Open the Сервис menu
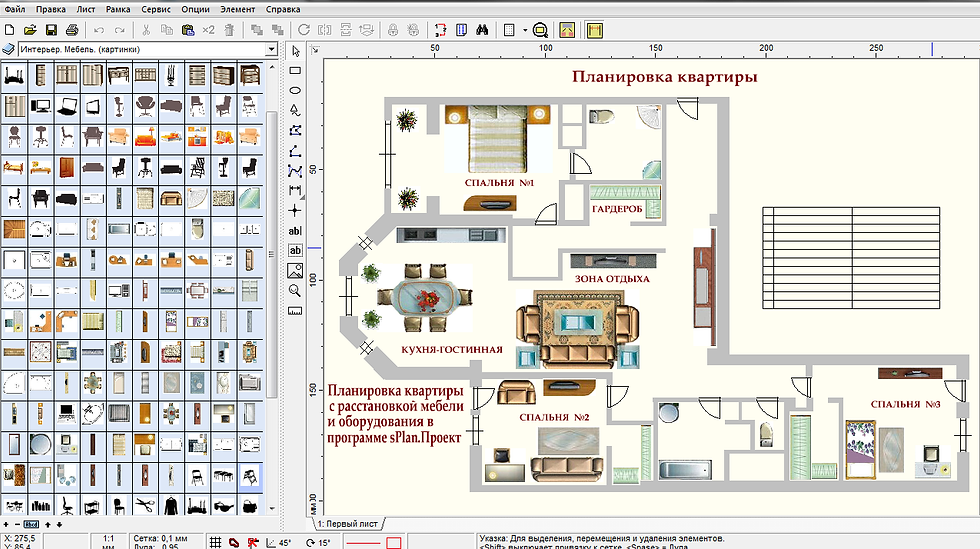980x549 pixels. pyautogui.click(x=155, y=8)
